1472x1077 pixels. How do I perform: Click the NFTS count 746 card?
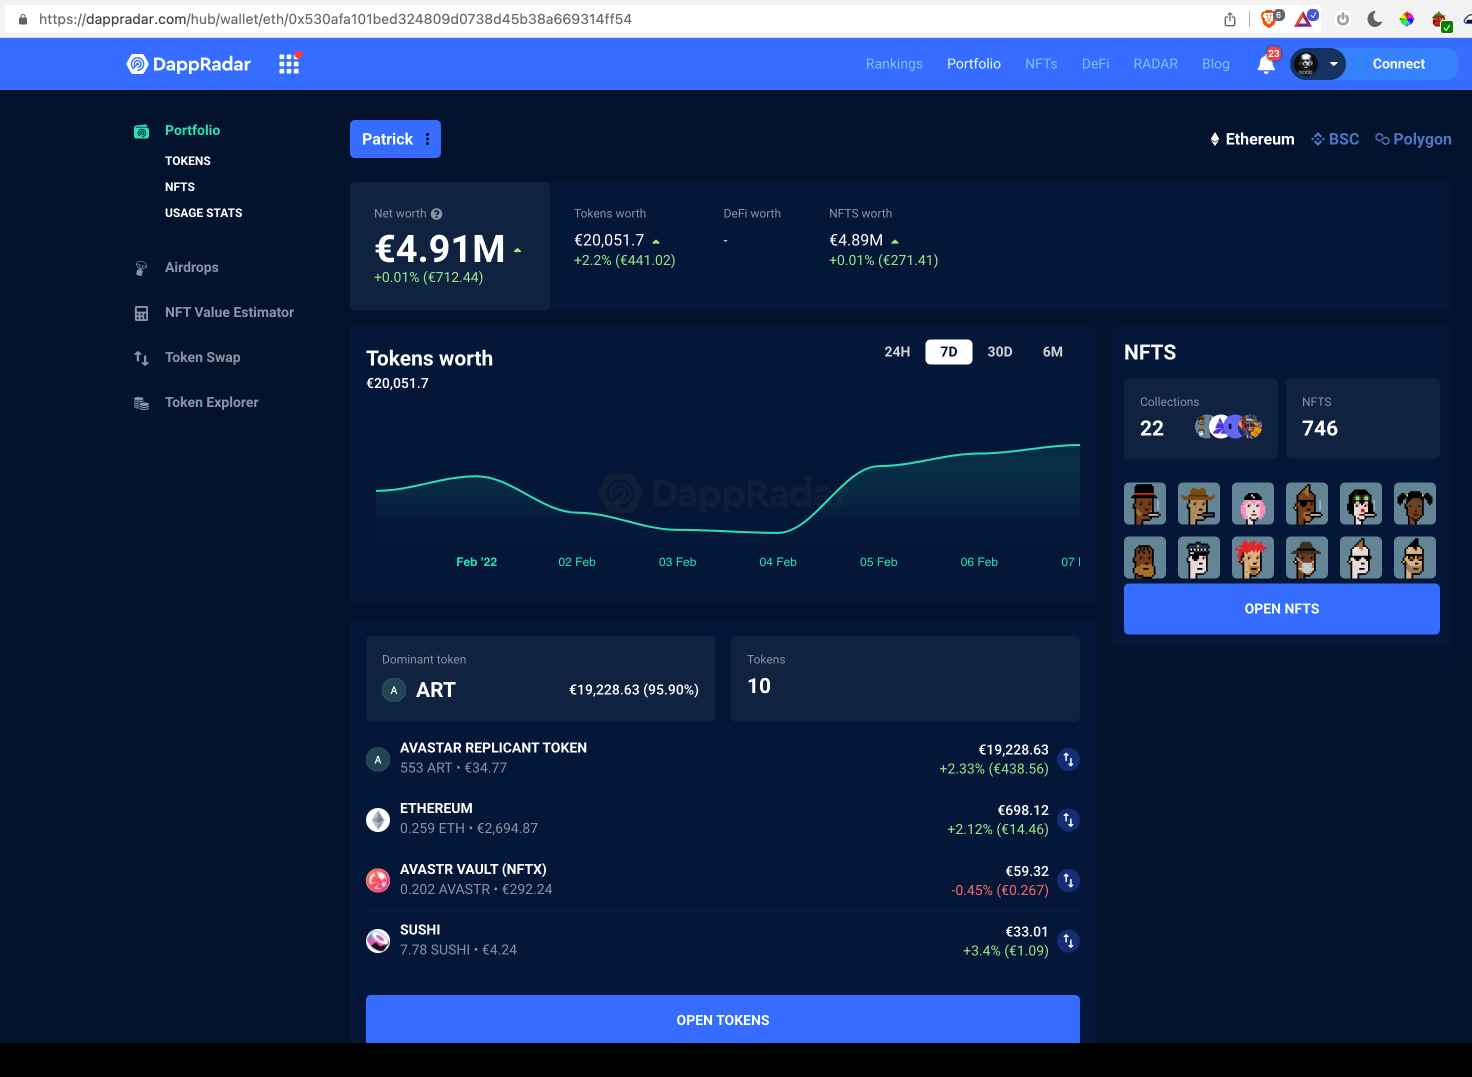tap(1363, 418)
